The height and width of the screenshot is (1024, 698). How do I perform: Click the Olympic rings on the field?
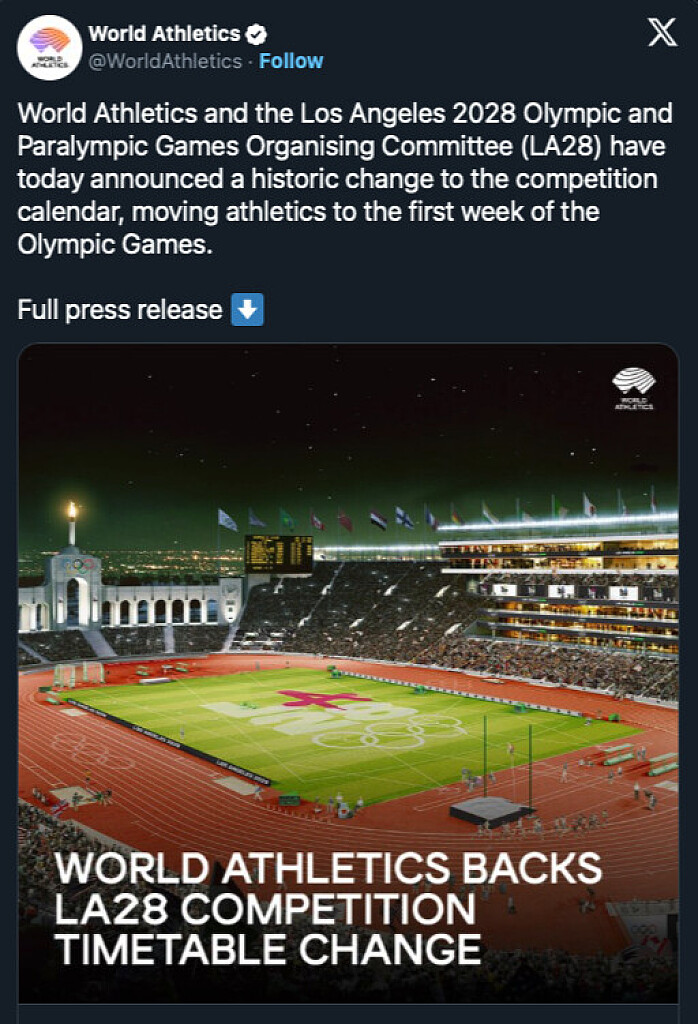tap(391, 732)
